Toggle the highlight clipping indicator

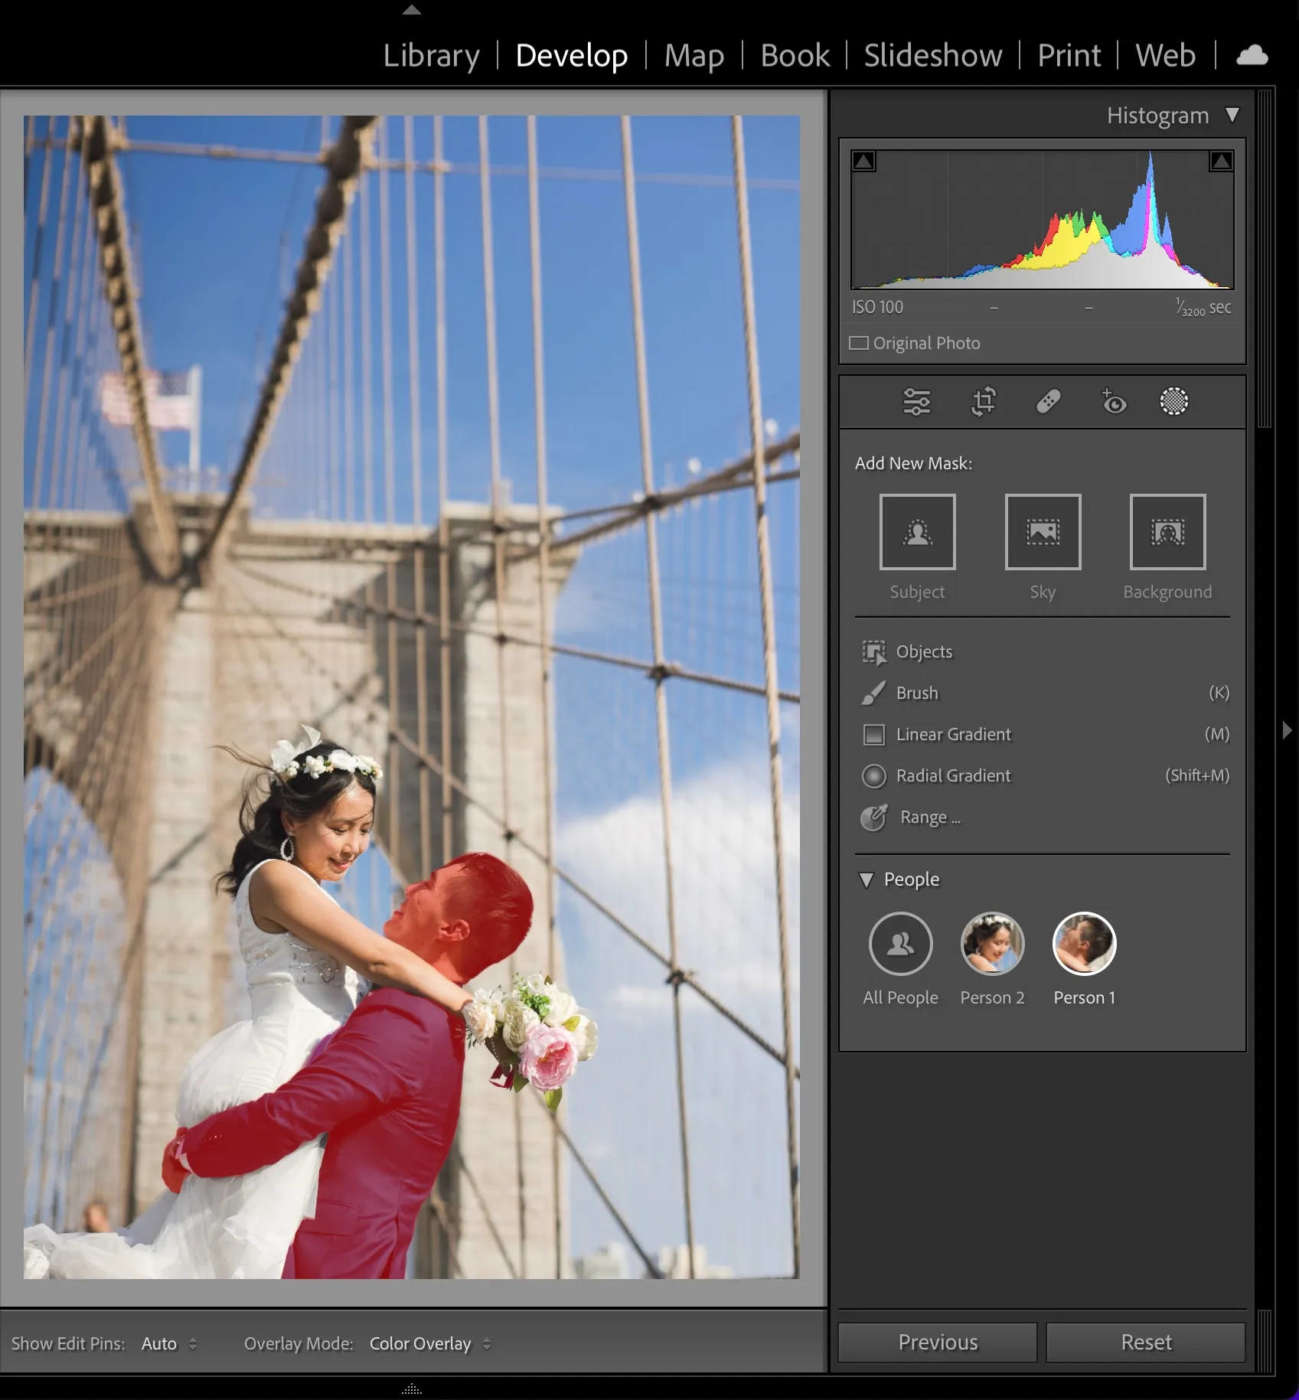click(1220, 160)
